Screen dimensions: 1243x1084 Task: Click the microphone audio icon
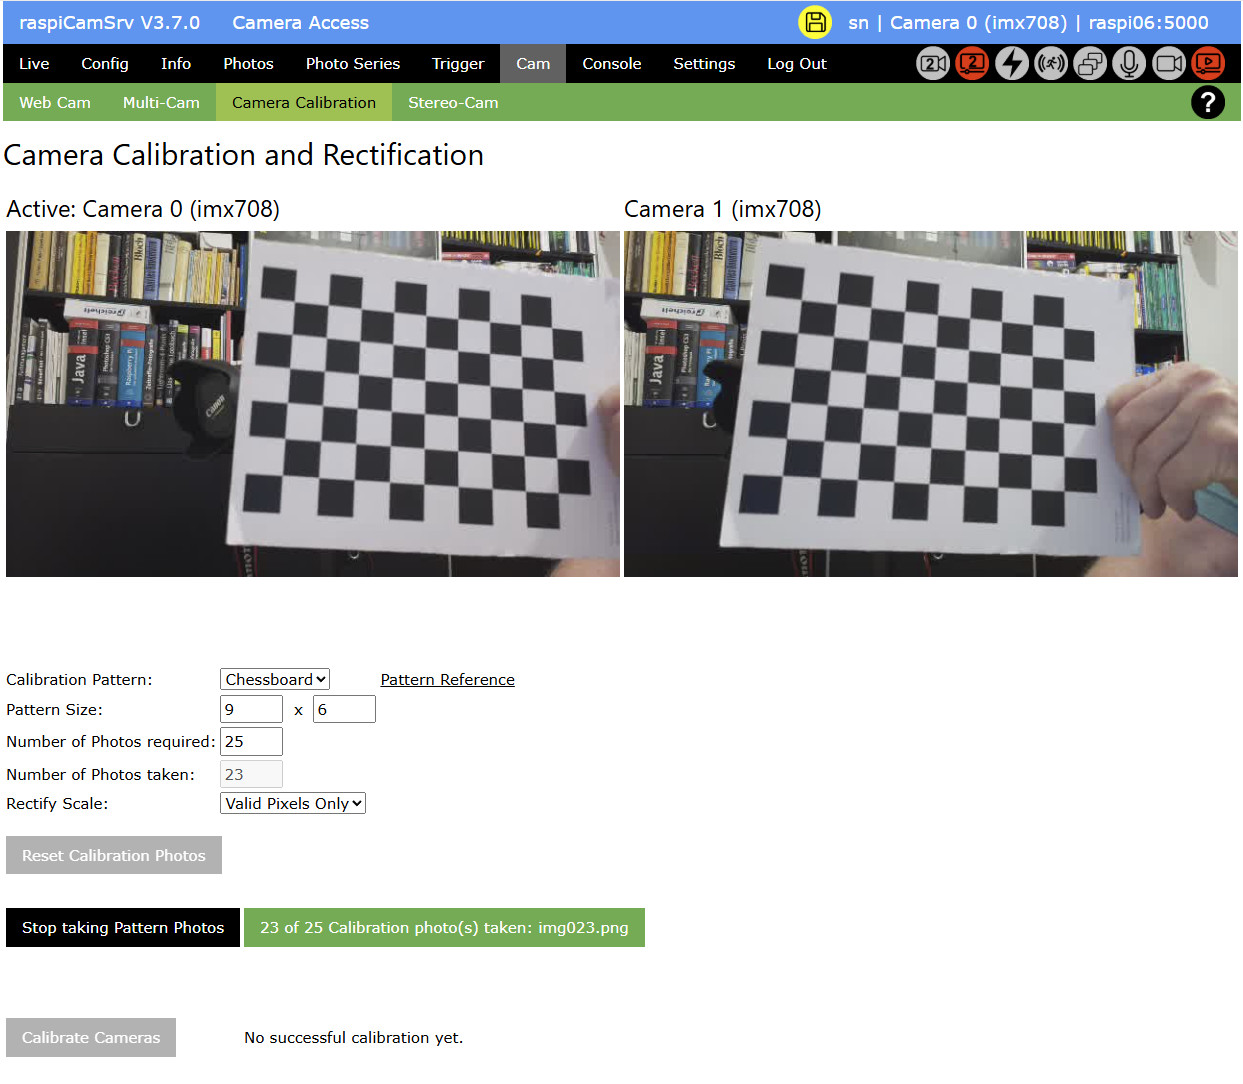1129,64
